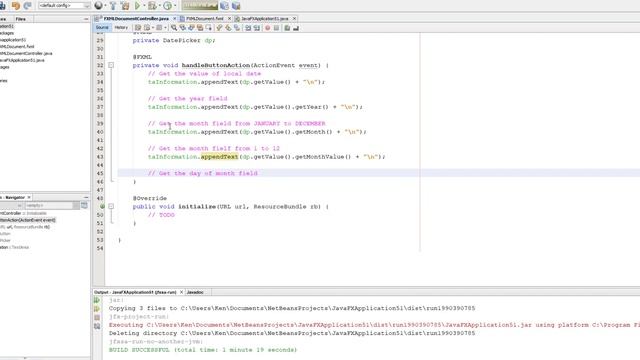Select JavaFXApplication51.java in project tree
Screen dimensions: 640x360
point(22,60)
